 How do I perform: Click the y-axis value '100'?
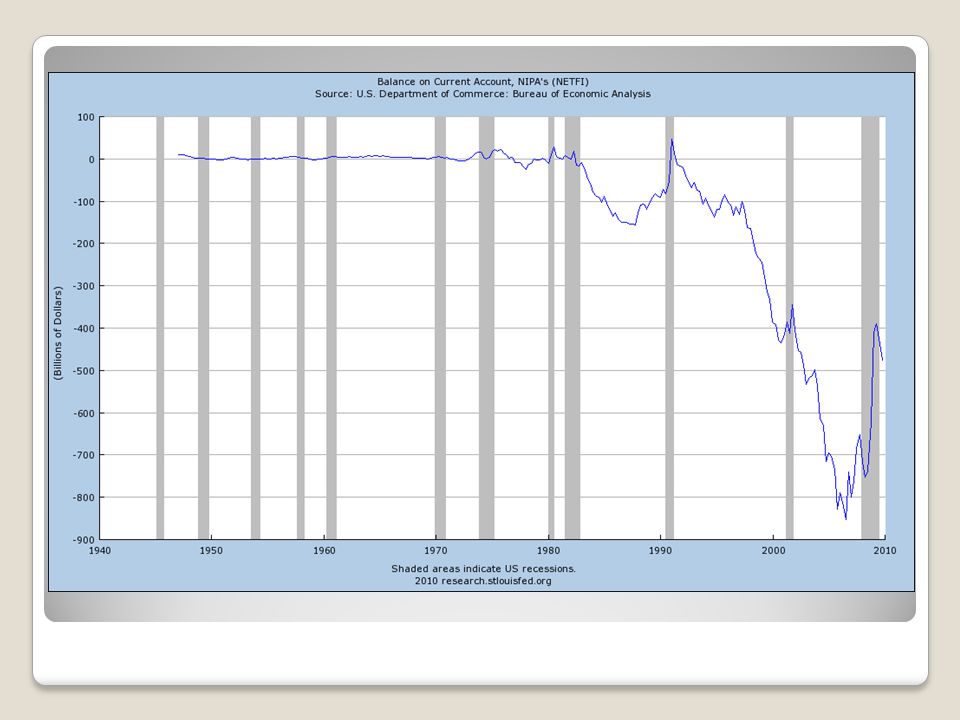coord(86,117)
